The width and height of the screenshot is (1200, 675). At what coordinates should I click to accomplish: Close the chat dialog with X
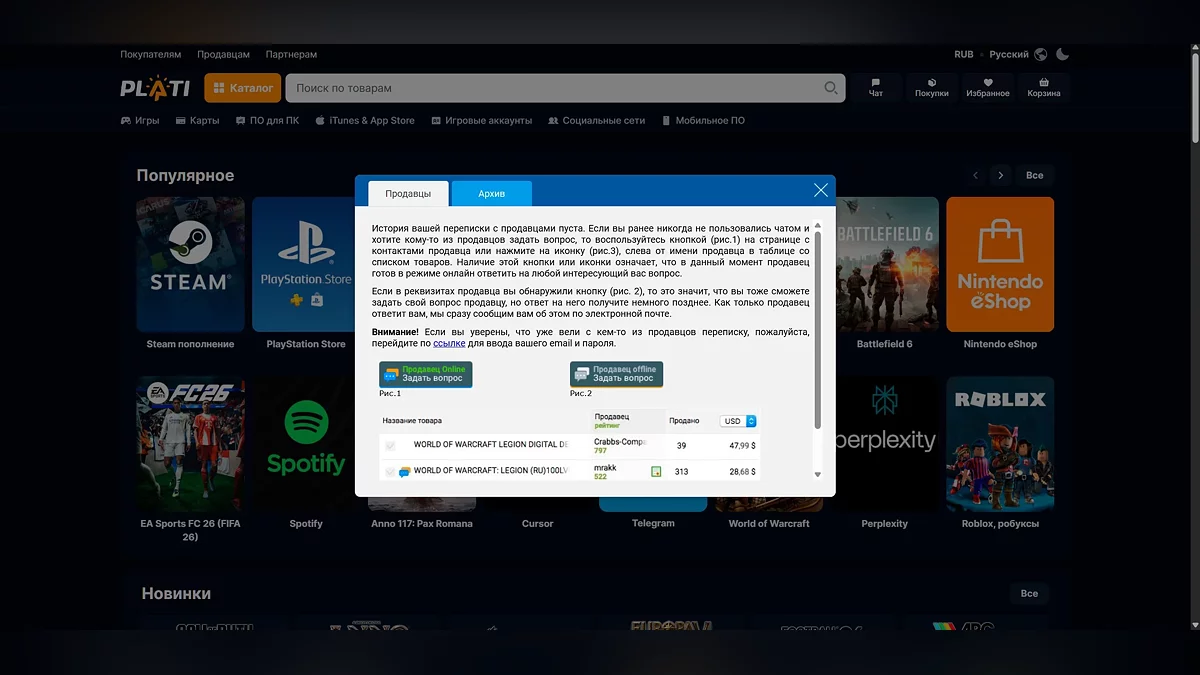[x=821, y=190]
